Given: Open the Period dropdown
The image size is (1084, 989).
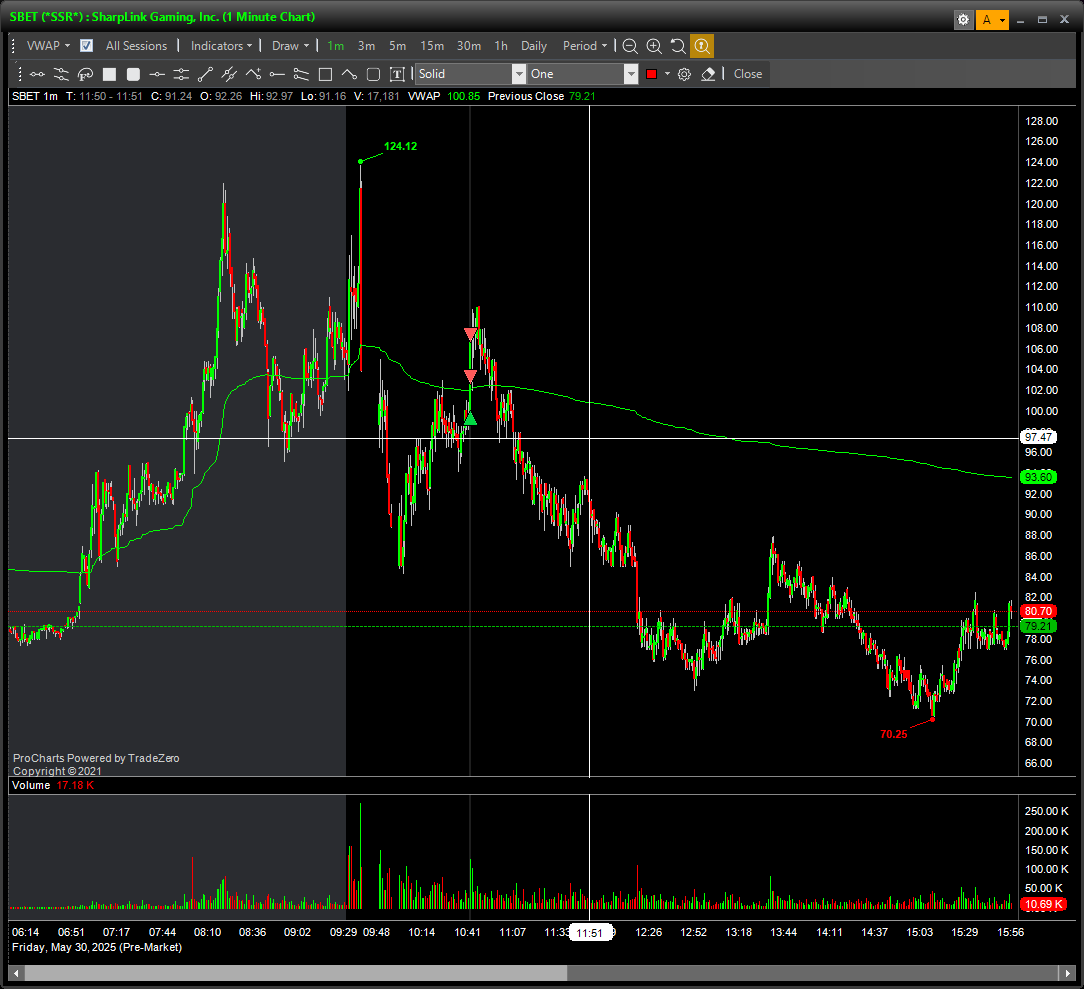Looking at the screenshot, I should [585, 46].
